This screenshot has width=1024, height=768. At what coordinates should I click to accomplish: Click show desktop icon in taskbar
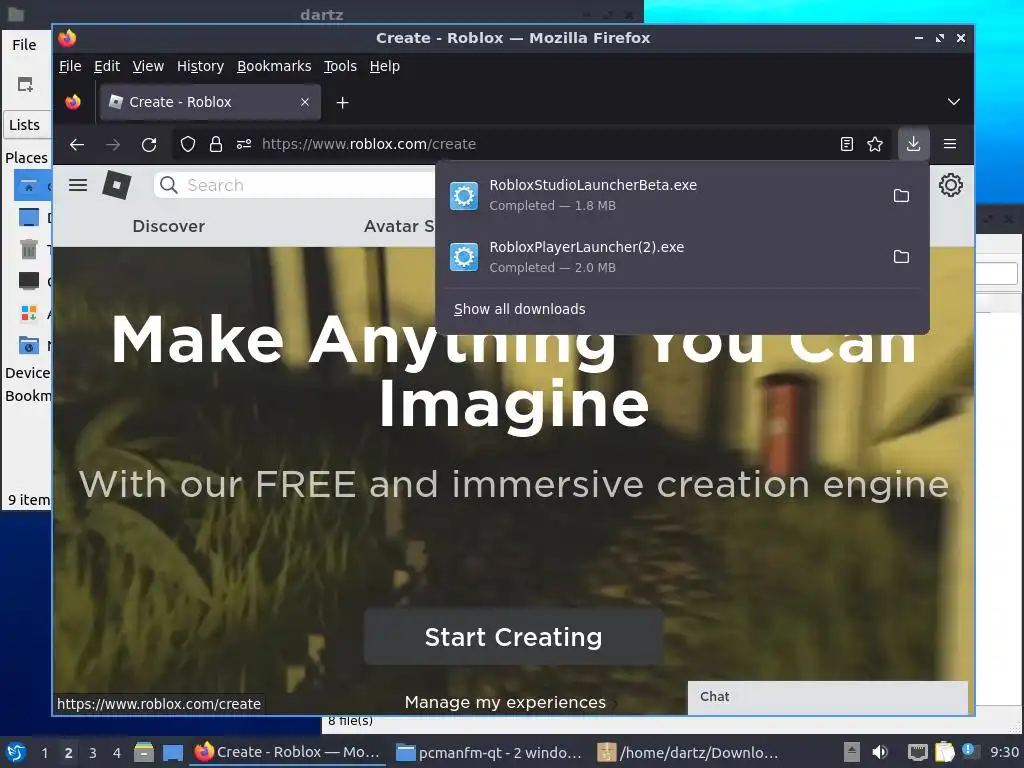tap(172, 752)
